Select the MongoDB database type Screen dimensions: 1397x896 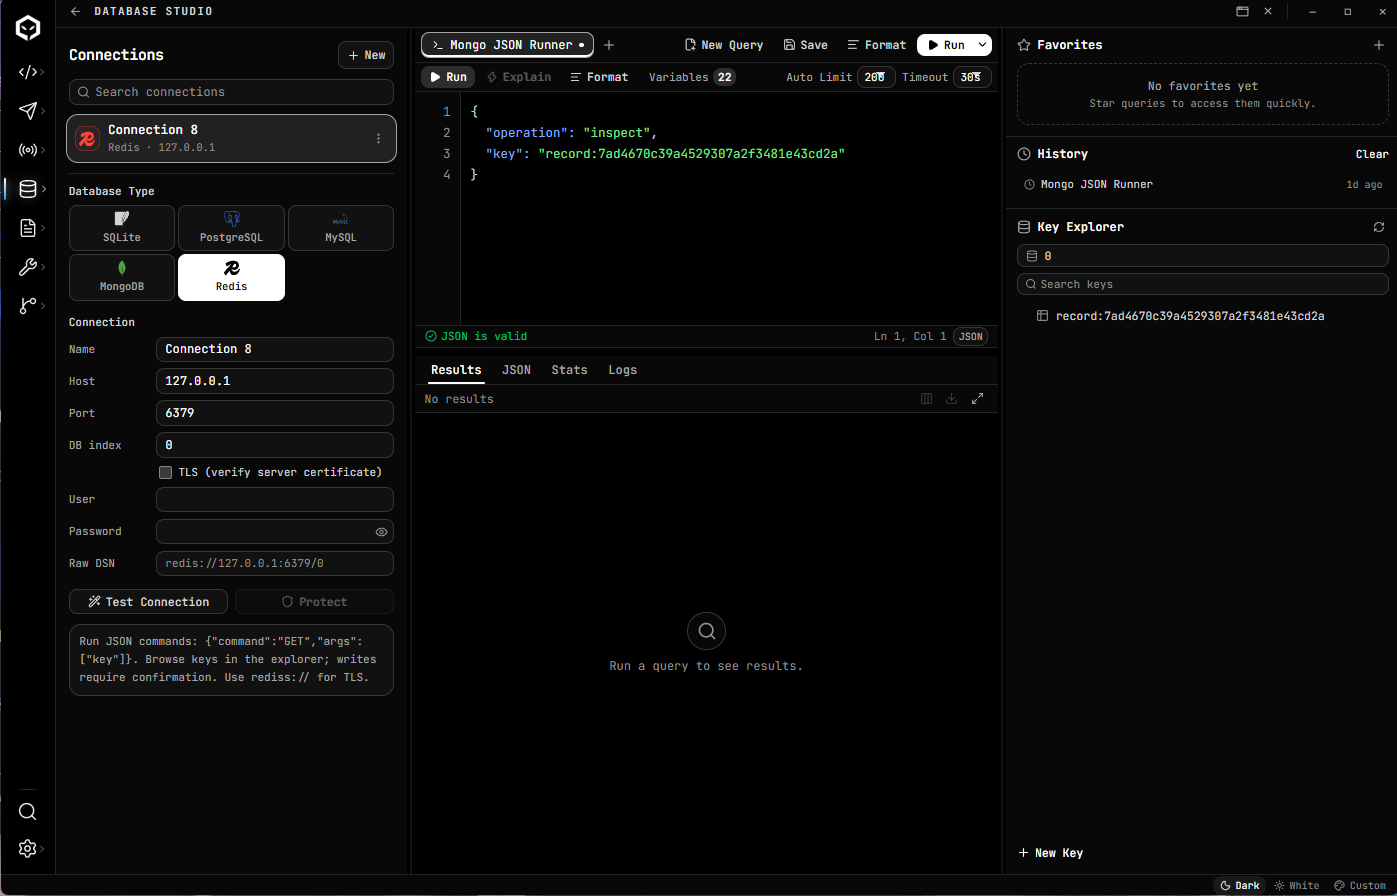coord(122,277)
